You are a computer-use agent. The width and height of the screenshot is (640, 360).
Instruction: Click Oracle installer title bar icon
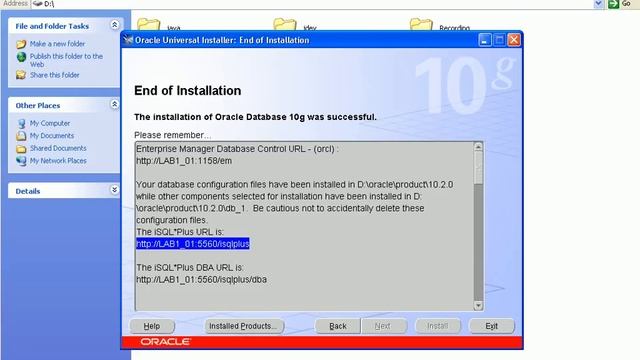tap(128, 40)
